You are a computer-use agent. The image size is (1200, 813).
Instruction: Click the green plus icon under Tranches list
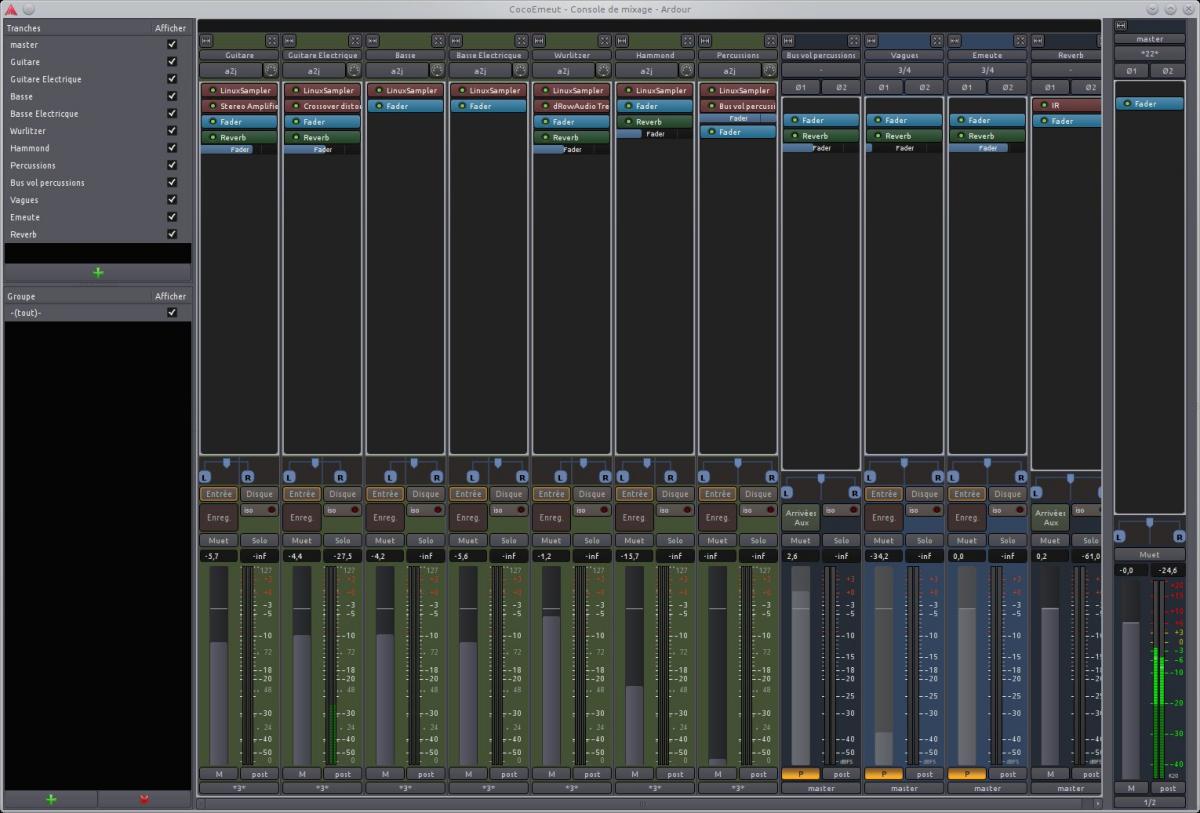[x=97, y=272]
